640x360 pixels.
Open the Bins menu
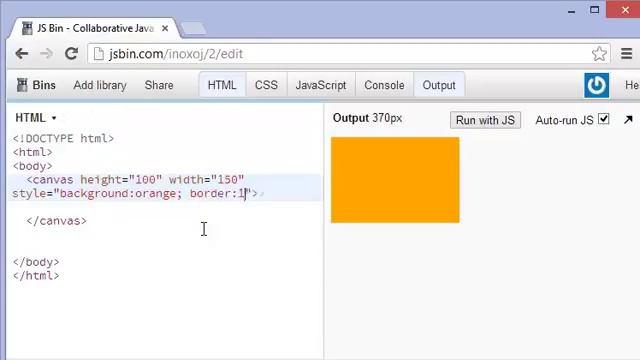[36, 85]
